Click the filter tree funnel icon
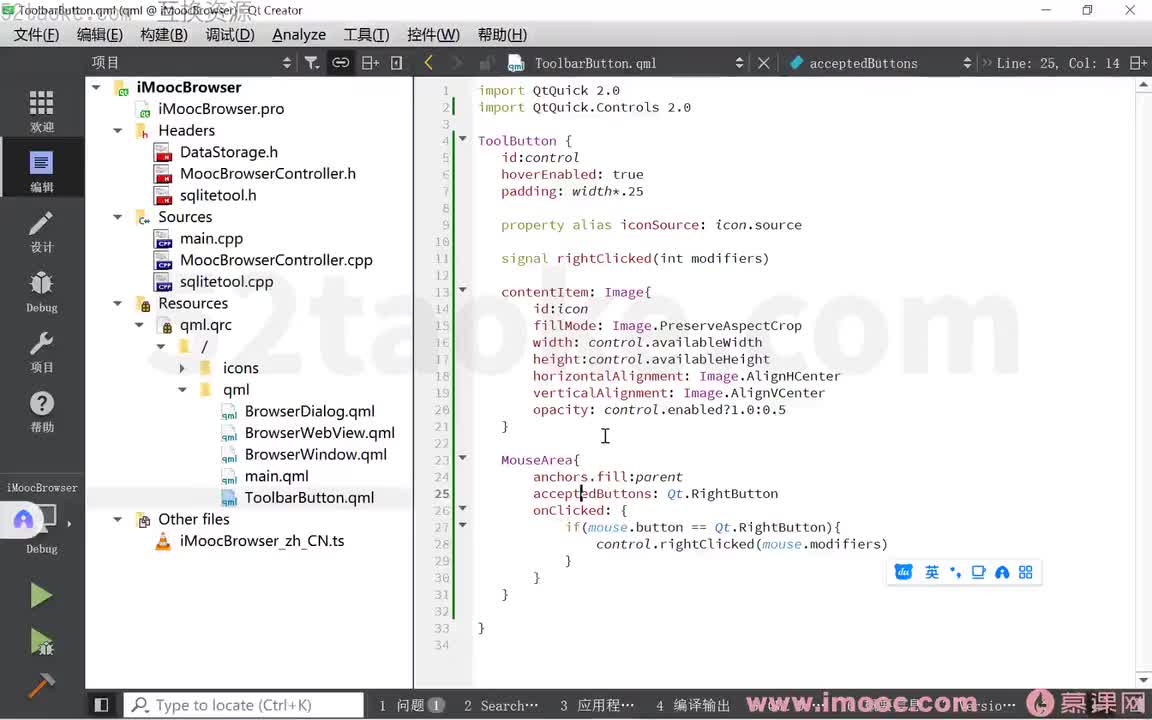Viewport: 1152px width, 720px height. point(312,63)
